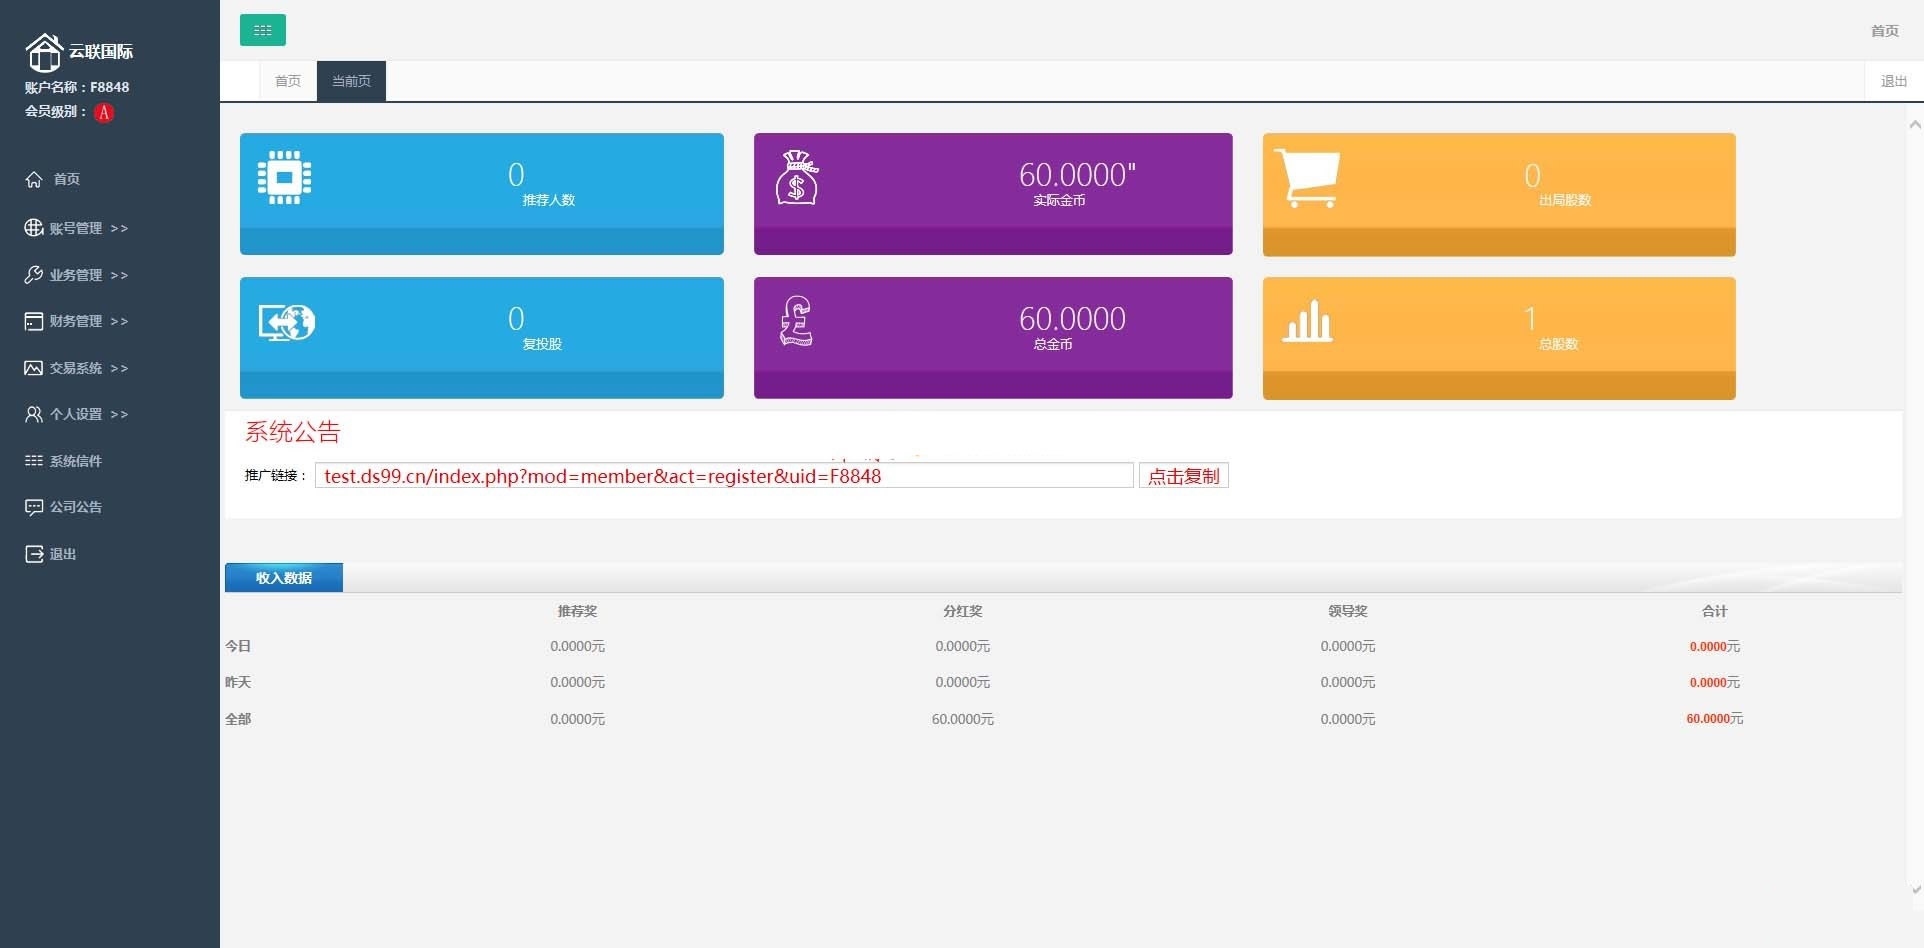Click the globe monitor icon on 复投股 card
1924x948 pixels.
[287, 322]
